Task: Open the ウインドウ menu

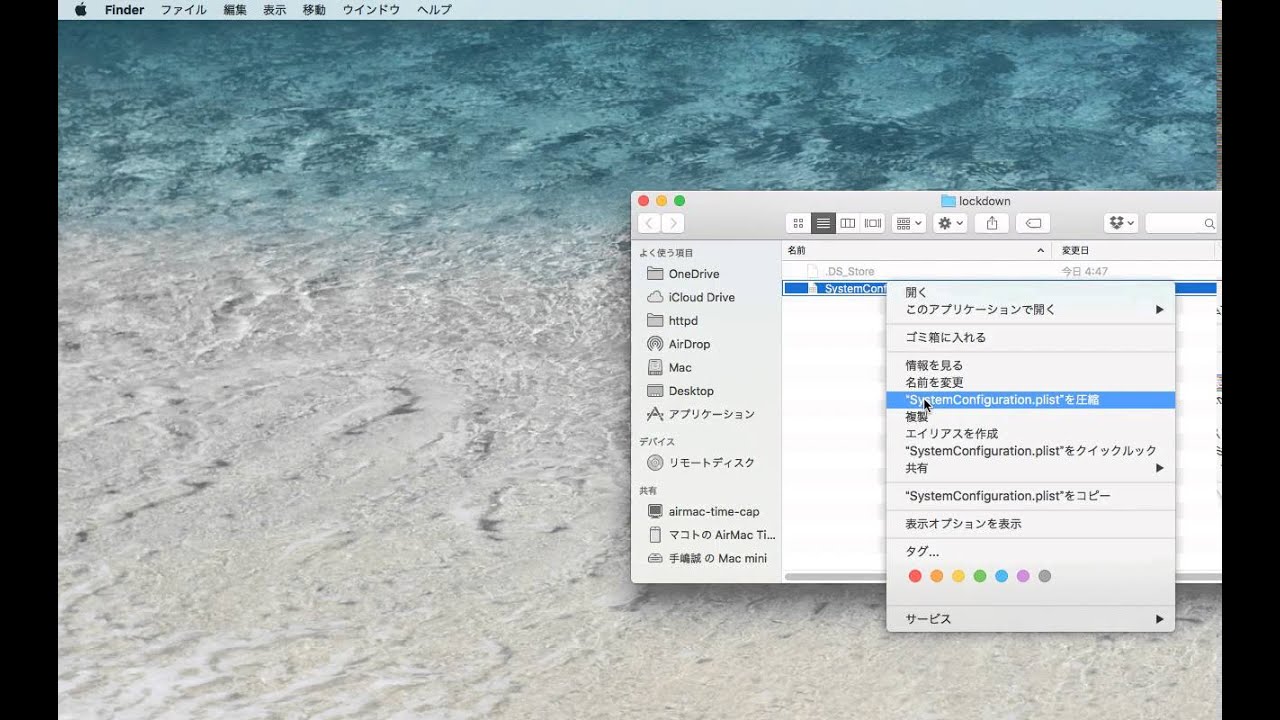Action: [371, 10]
